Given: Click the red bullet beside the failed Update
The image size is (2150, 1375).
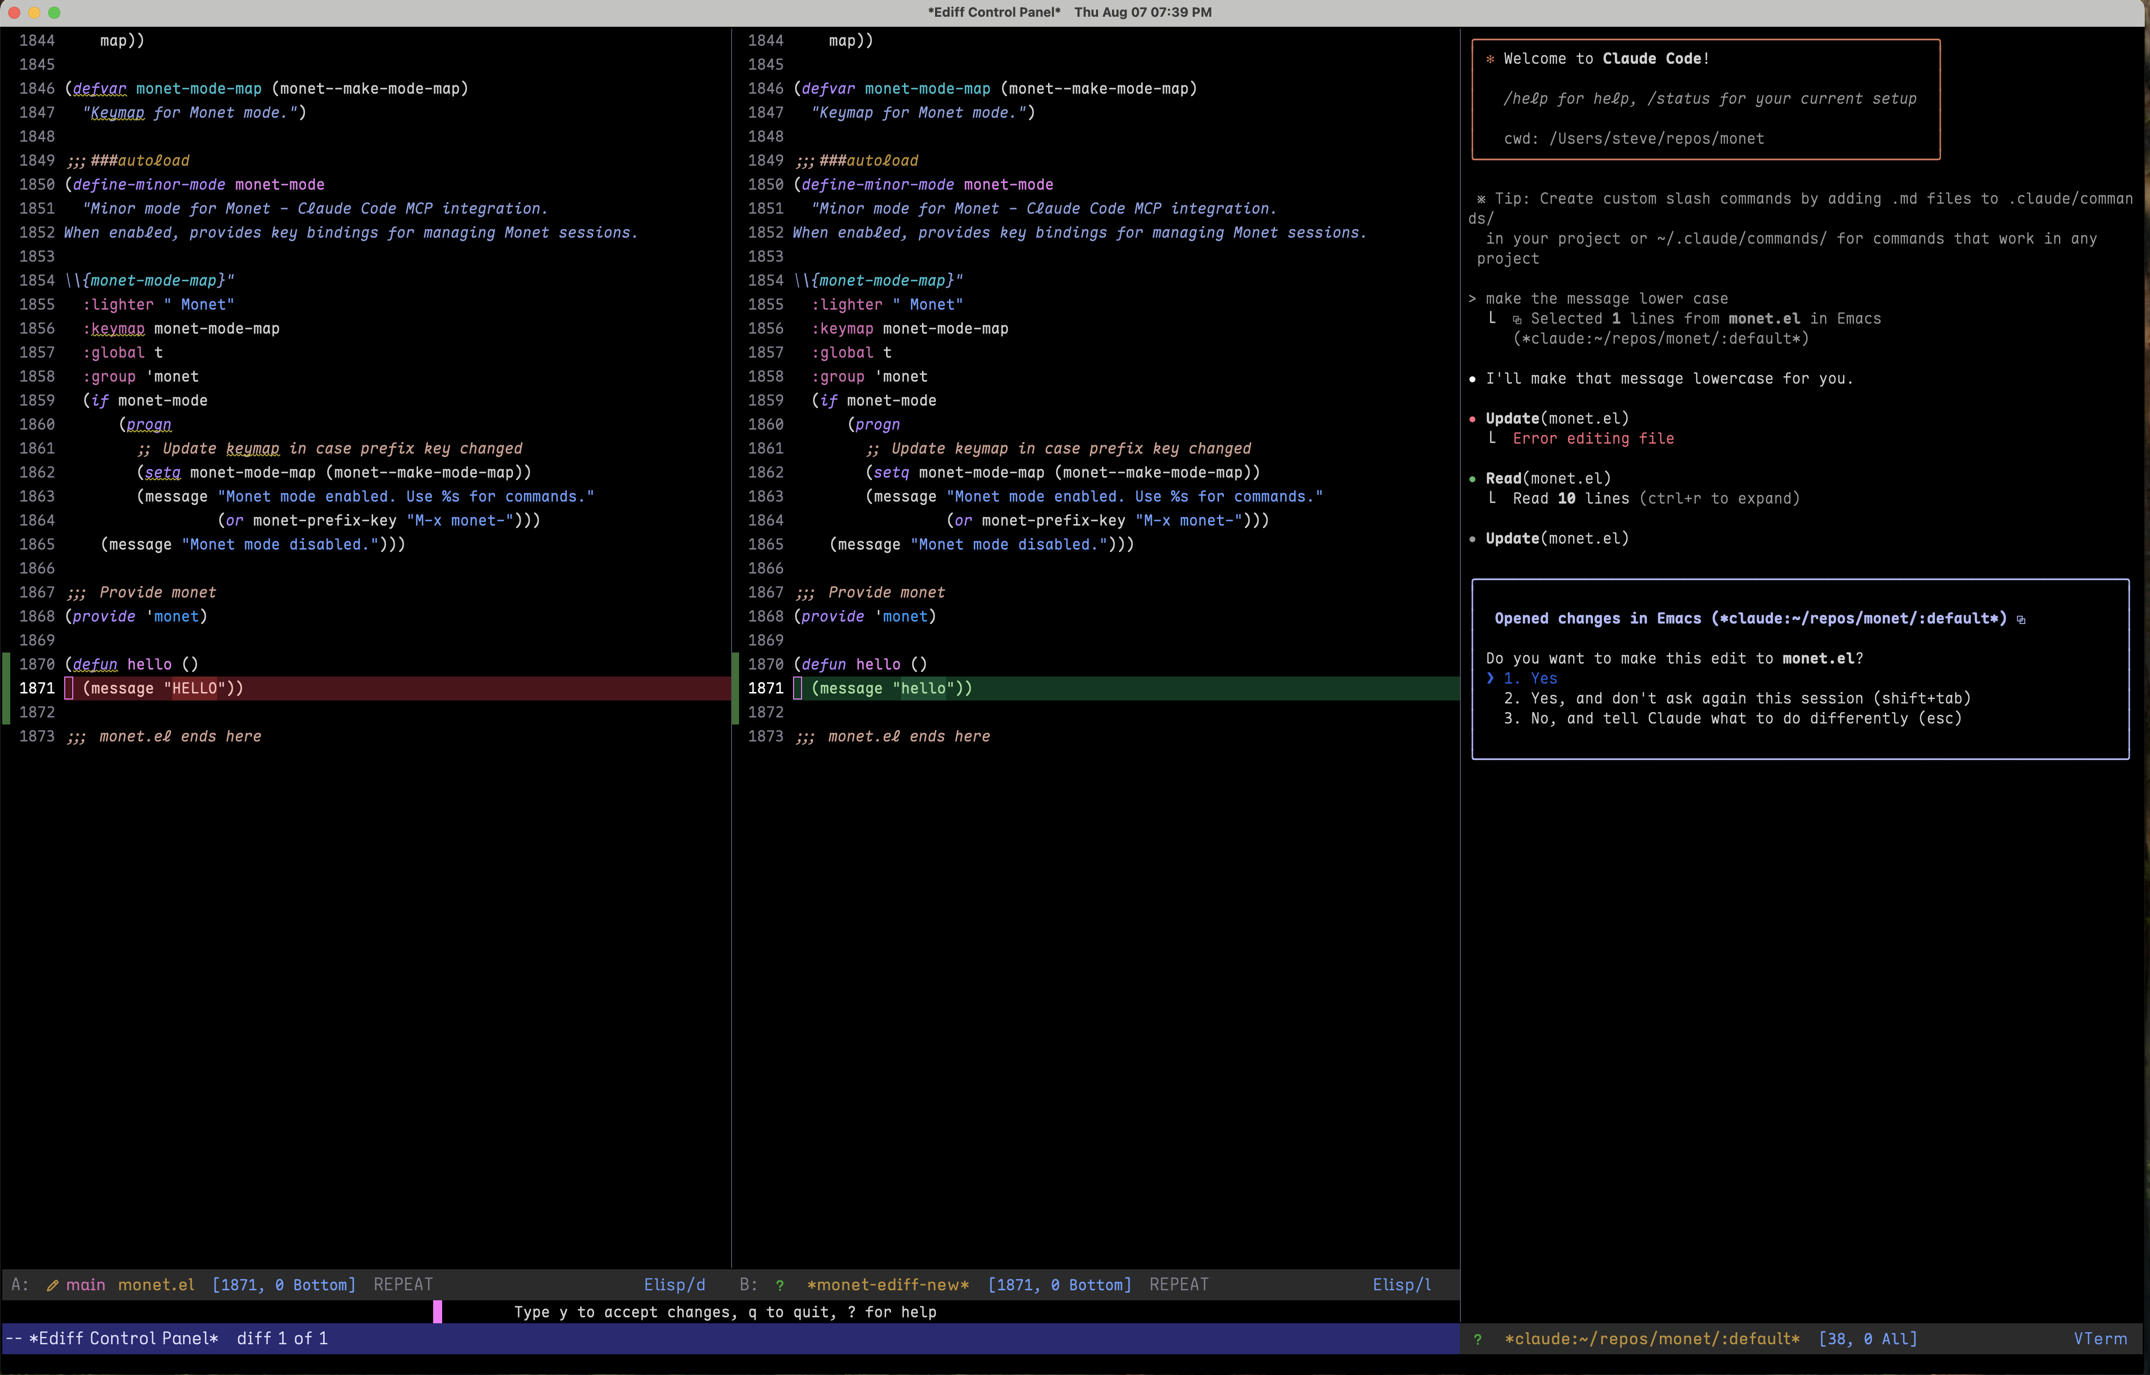Looking at the screenshot, I should pos(1473,419).
